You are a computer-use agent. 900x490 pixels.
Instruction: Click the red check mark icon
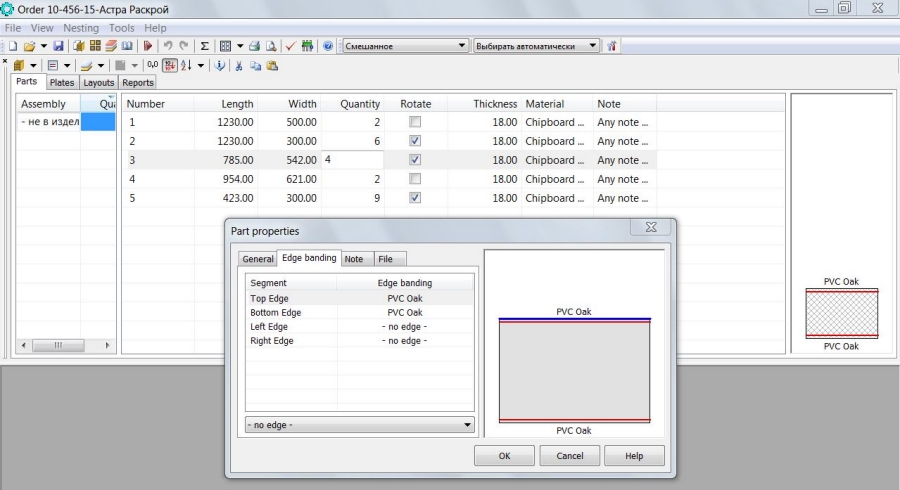290,46
